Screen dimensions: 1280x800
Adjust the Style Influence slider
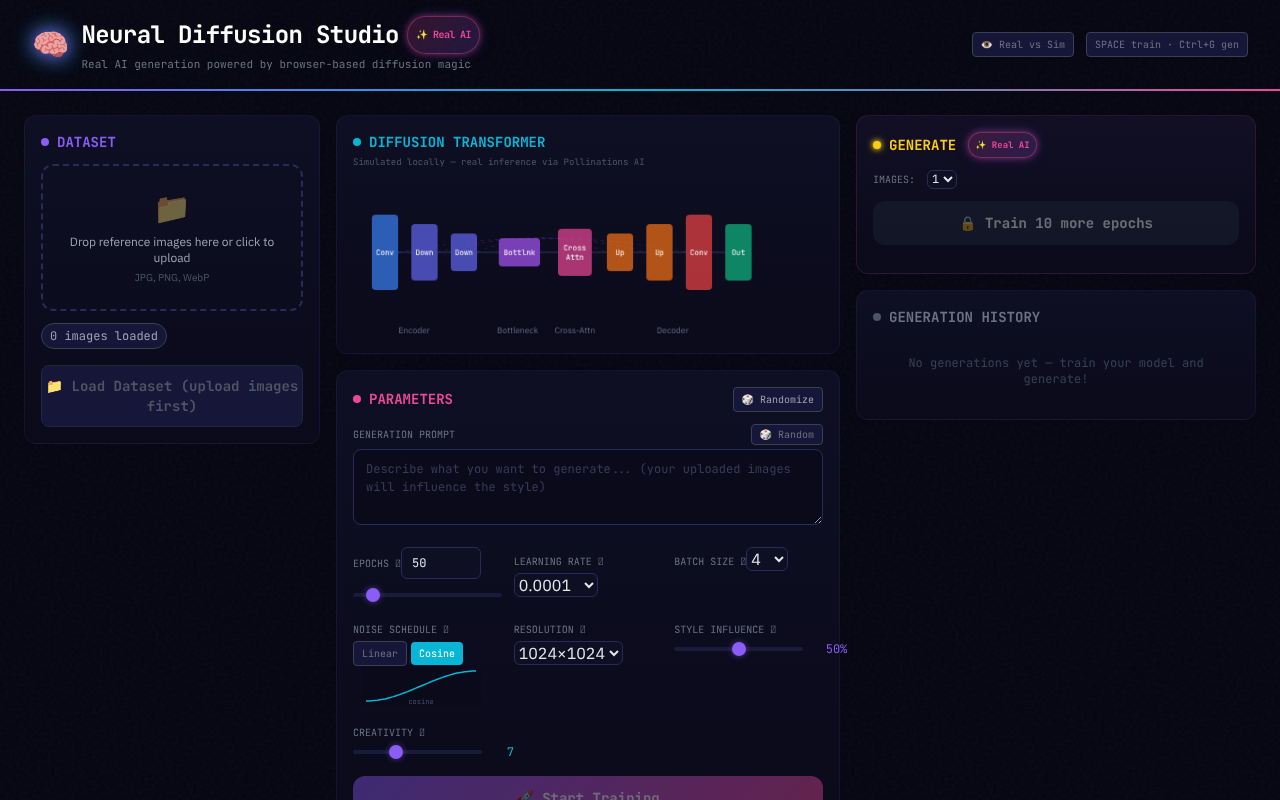tap(739, 648)
